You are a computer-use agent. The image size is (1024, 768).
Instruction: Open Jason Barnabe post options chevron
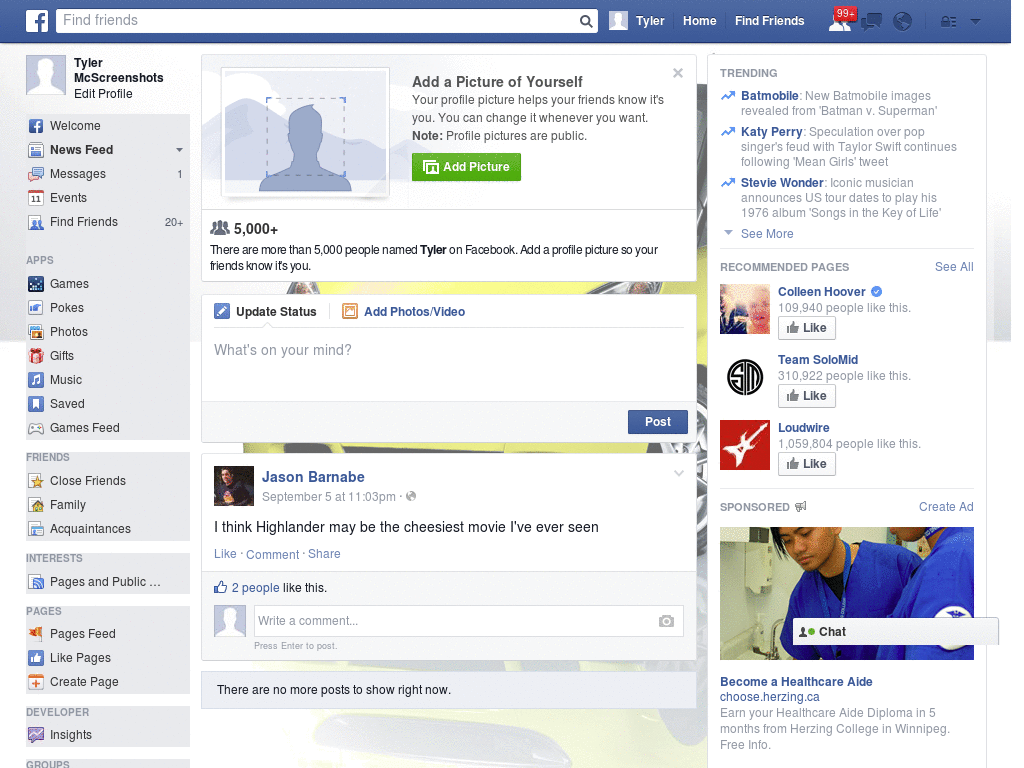(x=679, y=473)
